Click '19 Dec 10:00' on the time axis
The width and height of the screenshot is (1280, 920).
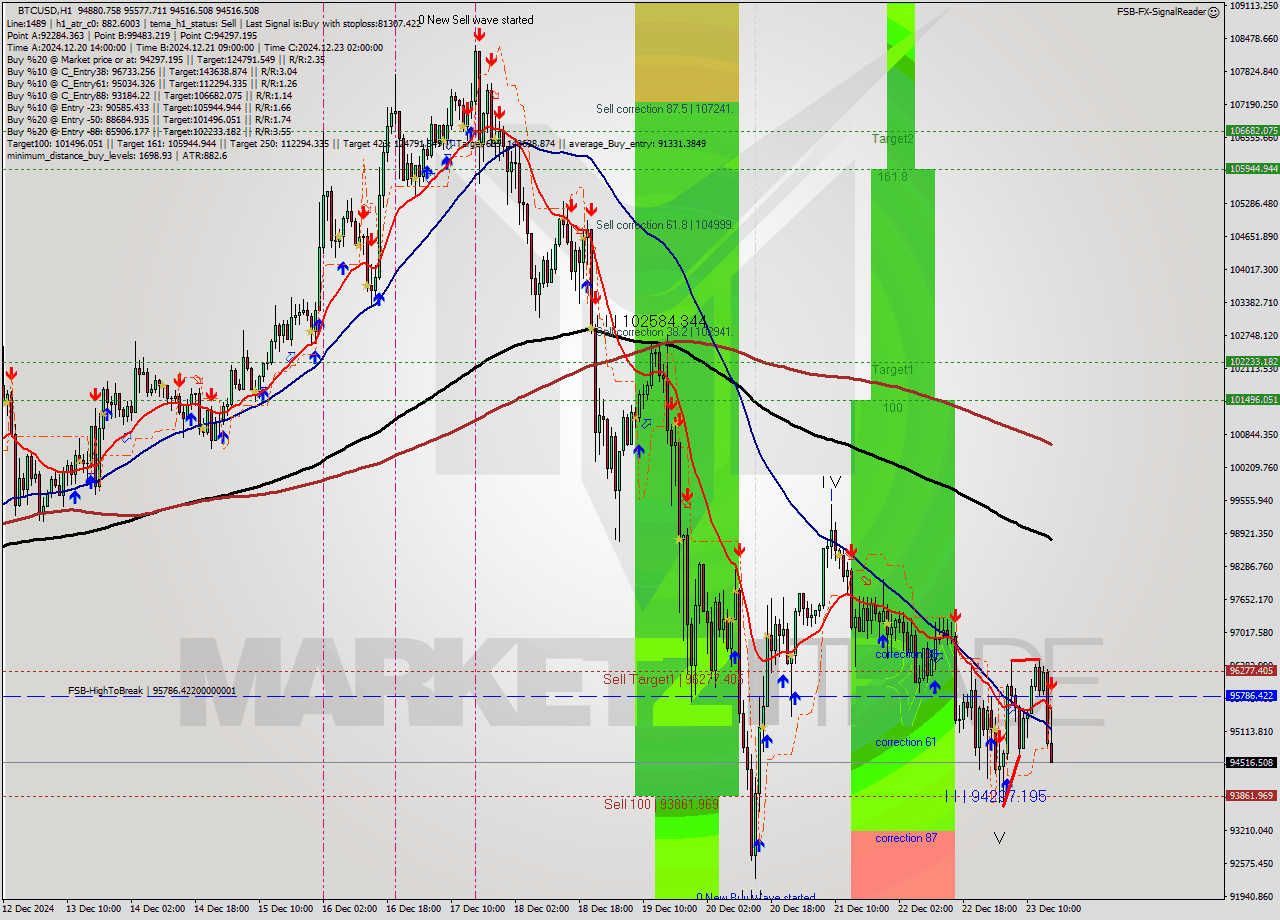669,909
